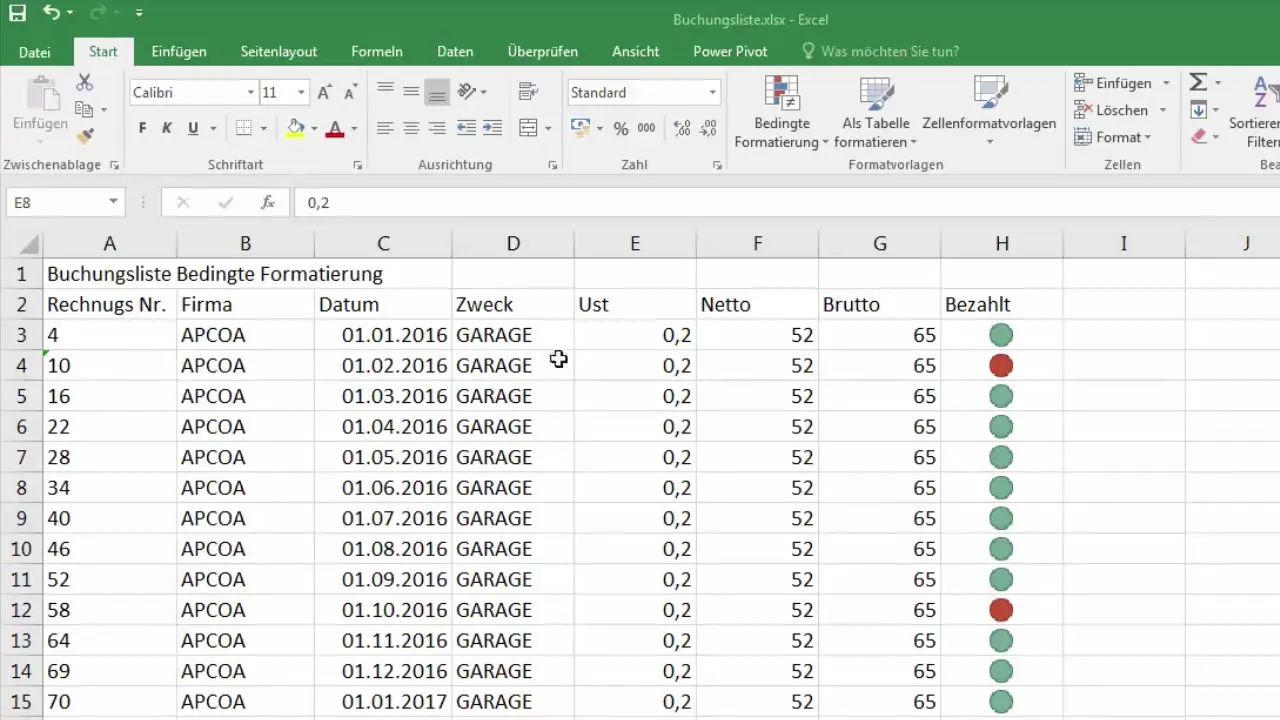Open the underline style dropdown arrow
The height and width of the screenshot is (720, 1280).
213,129
